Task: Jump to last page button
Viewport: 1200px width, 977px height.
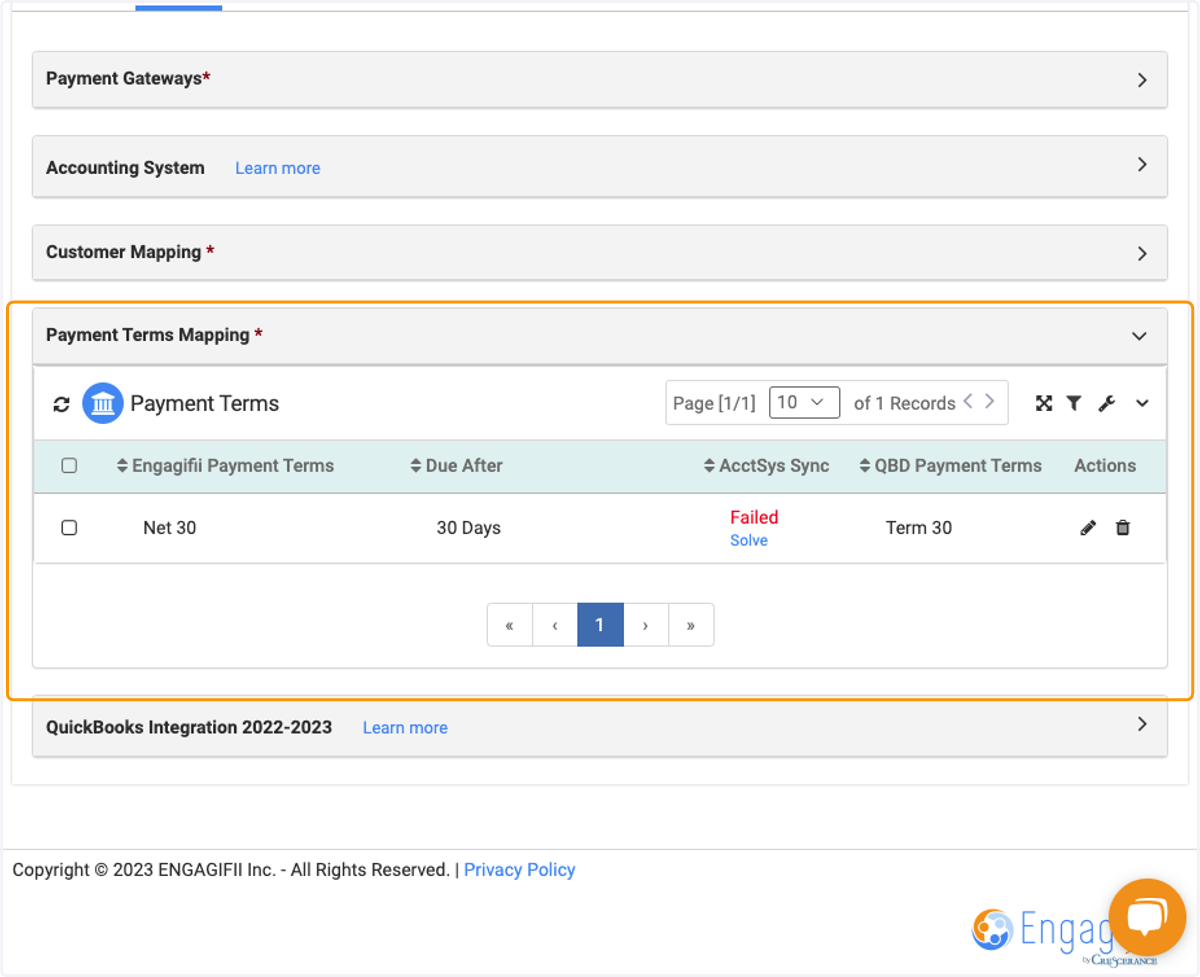Action: [691, 625]
